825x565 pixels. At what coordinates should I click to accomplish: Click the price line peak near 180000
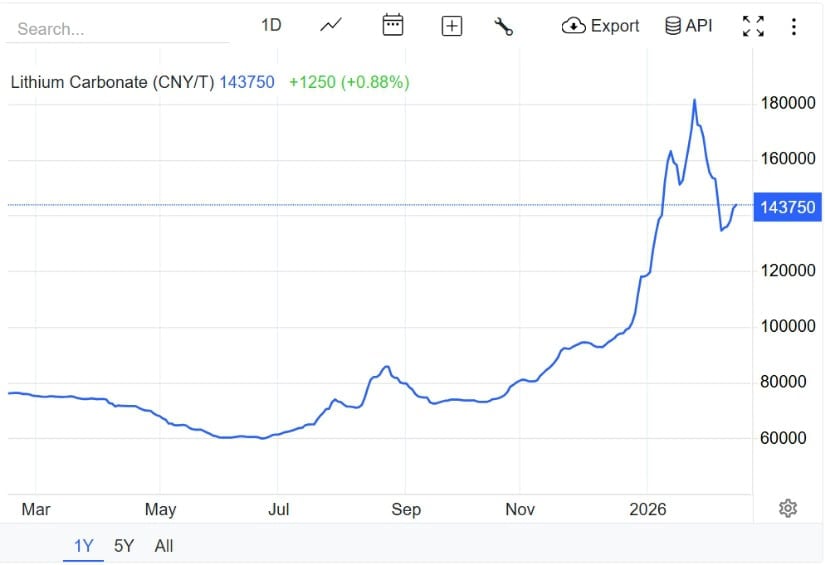(x=694, y=100)
